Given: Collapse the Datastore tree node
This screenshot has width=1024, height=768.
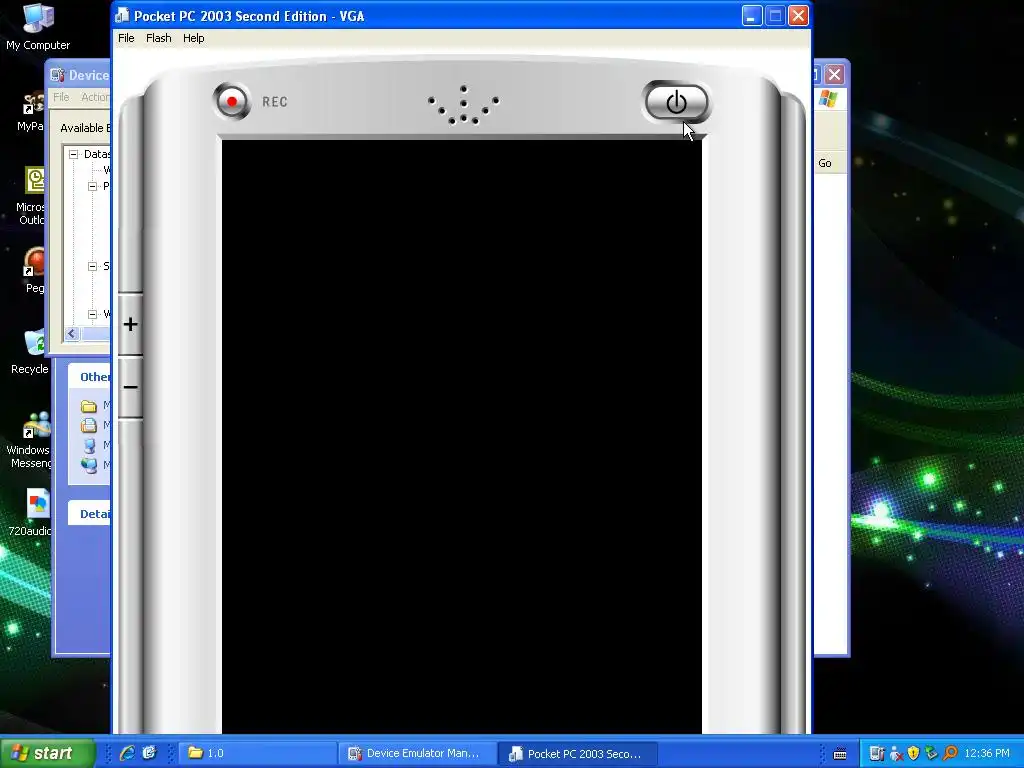Looking at the screenshot, I should 74,154.
